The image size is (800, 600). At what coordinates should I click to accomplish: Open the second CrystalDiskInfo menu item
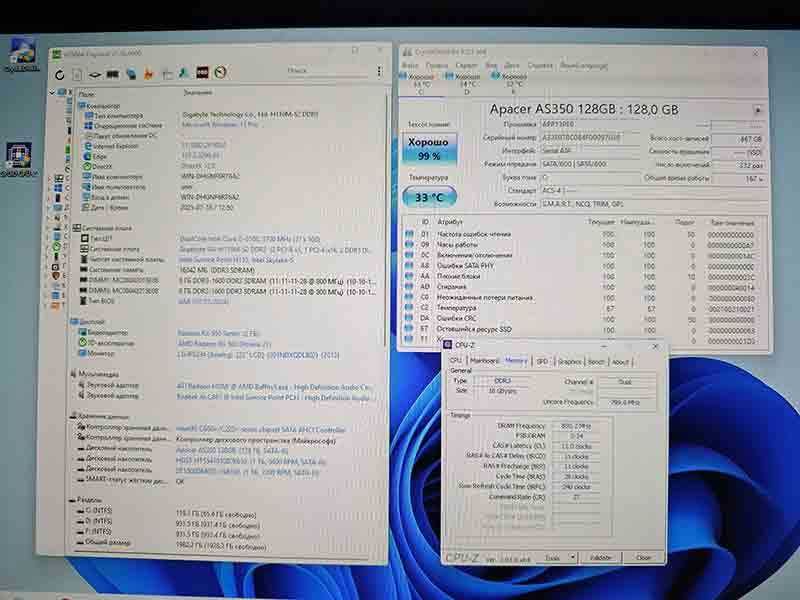coord(437,65)
